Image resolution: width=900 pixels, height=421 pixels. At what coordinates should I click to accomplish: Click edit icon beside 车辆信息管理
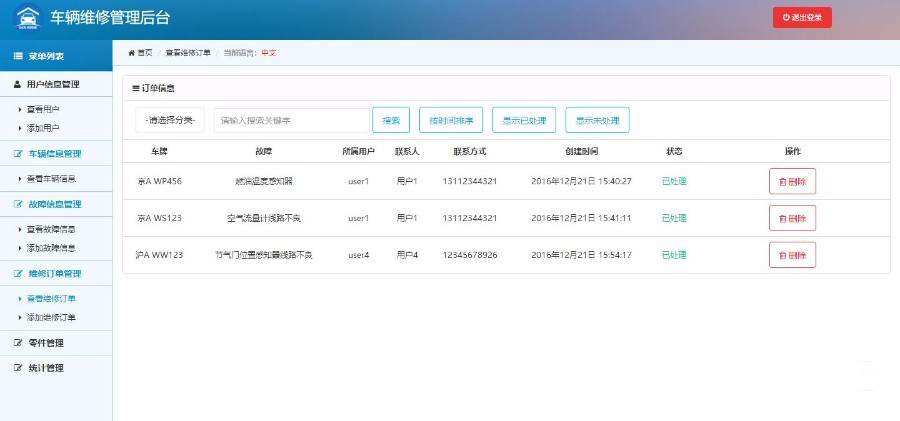18,154
